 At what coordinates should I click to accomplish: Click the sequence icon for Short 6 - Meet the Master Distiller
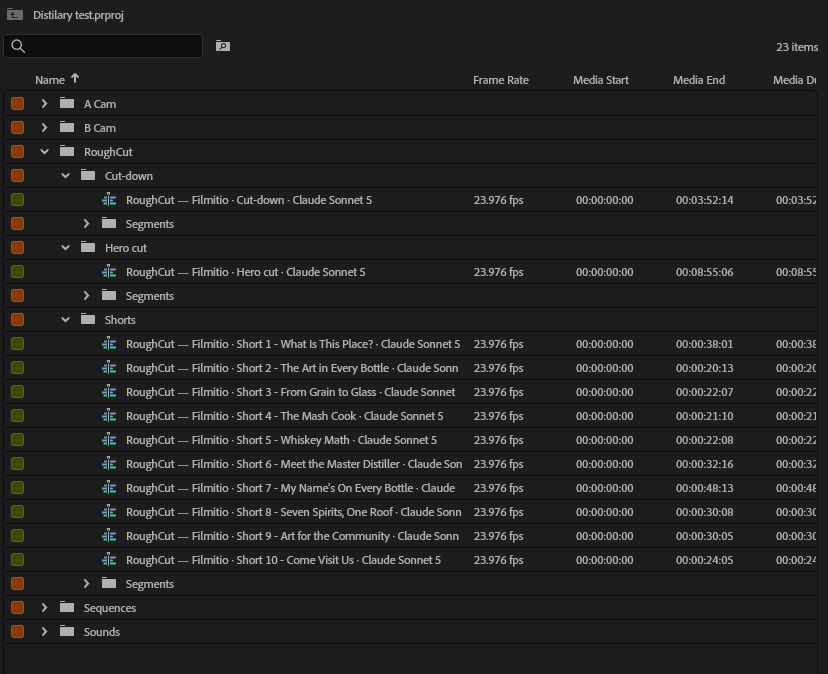click(x=109, y=464)
